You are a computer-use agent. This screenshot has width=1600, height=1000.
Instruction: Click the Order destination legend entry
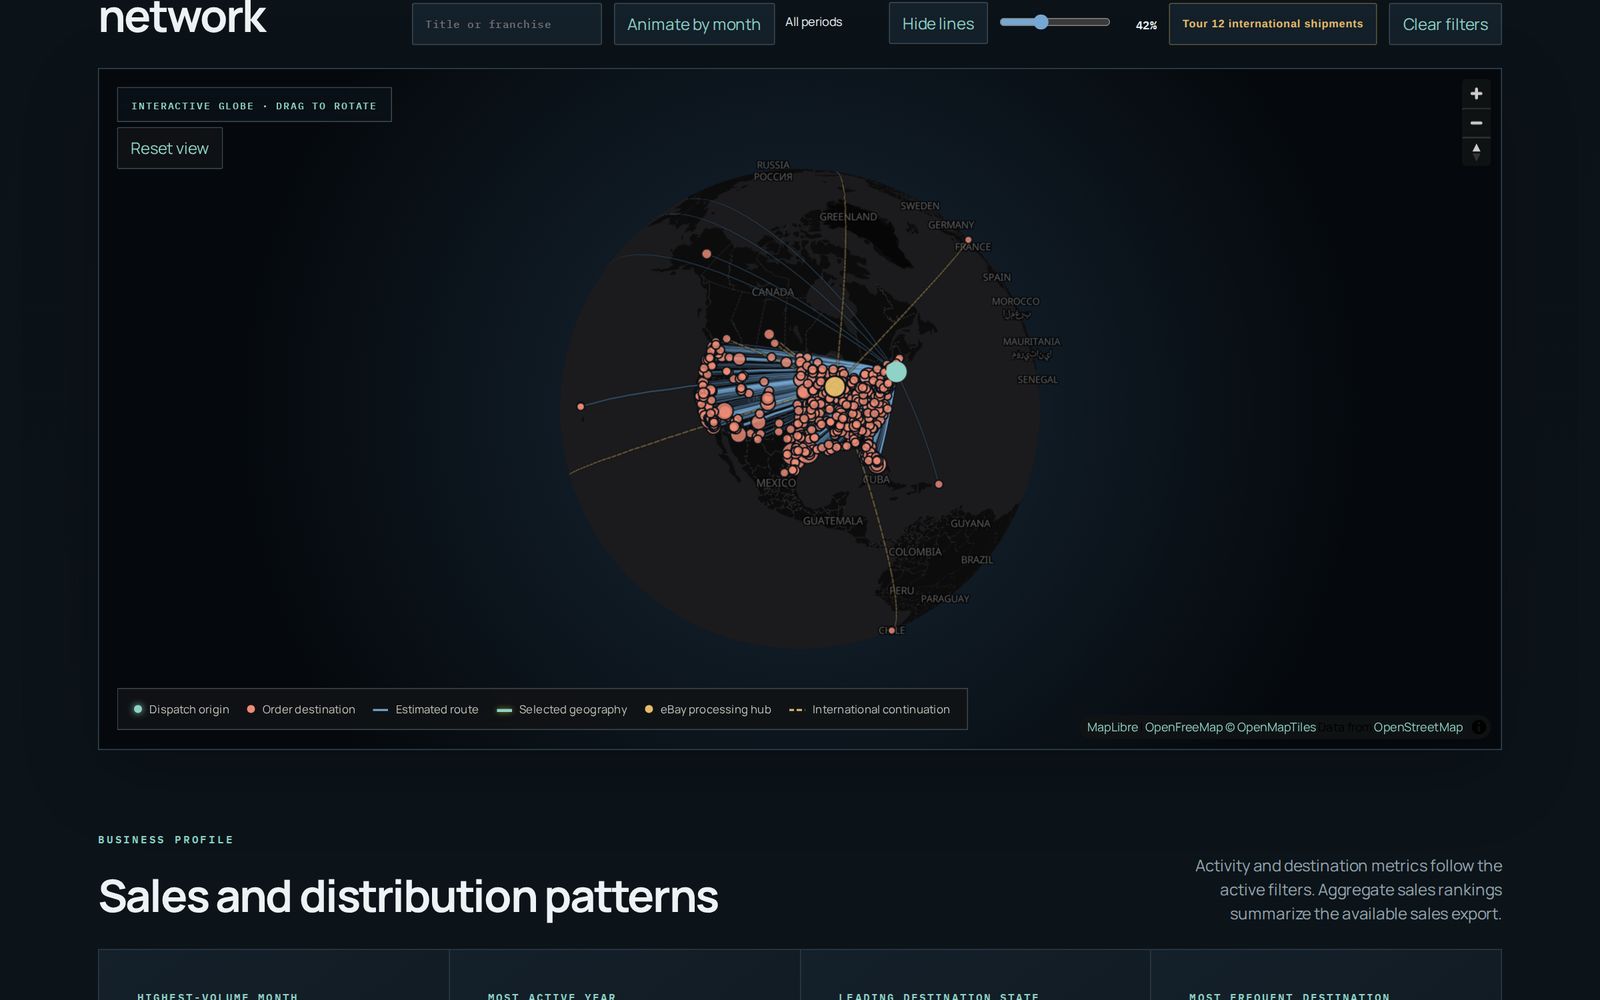click(300, 710)
